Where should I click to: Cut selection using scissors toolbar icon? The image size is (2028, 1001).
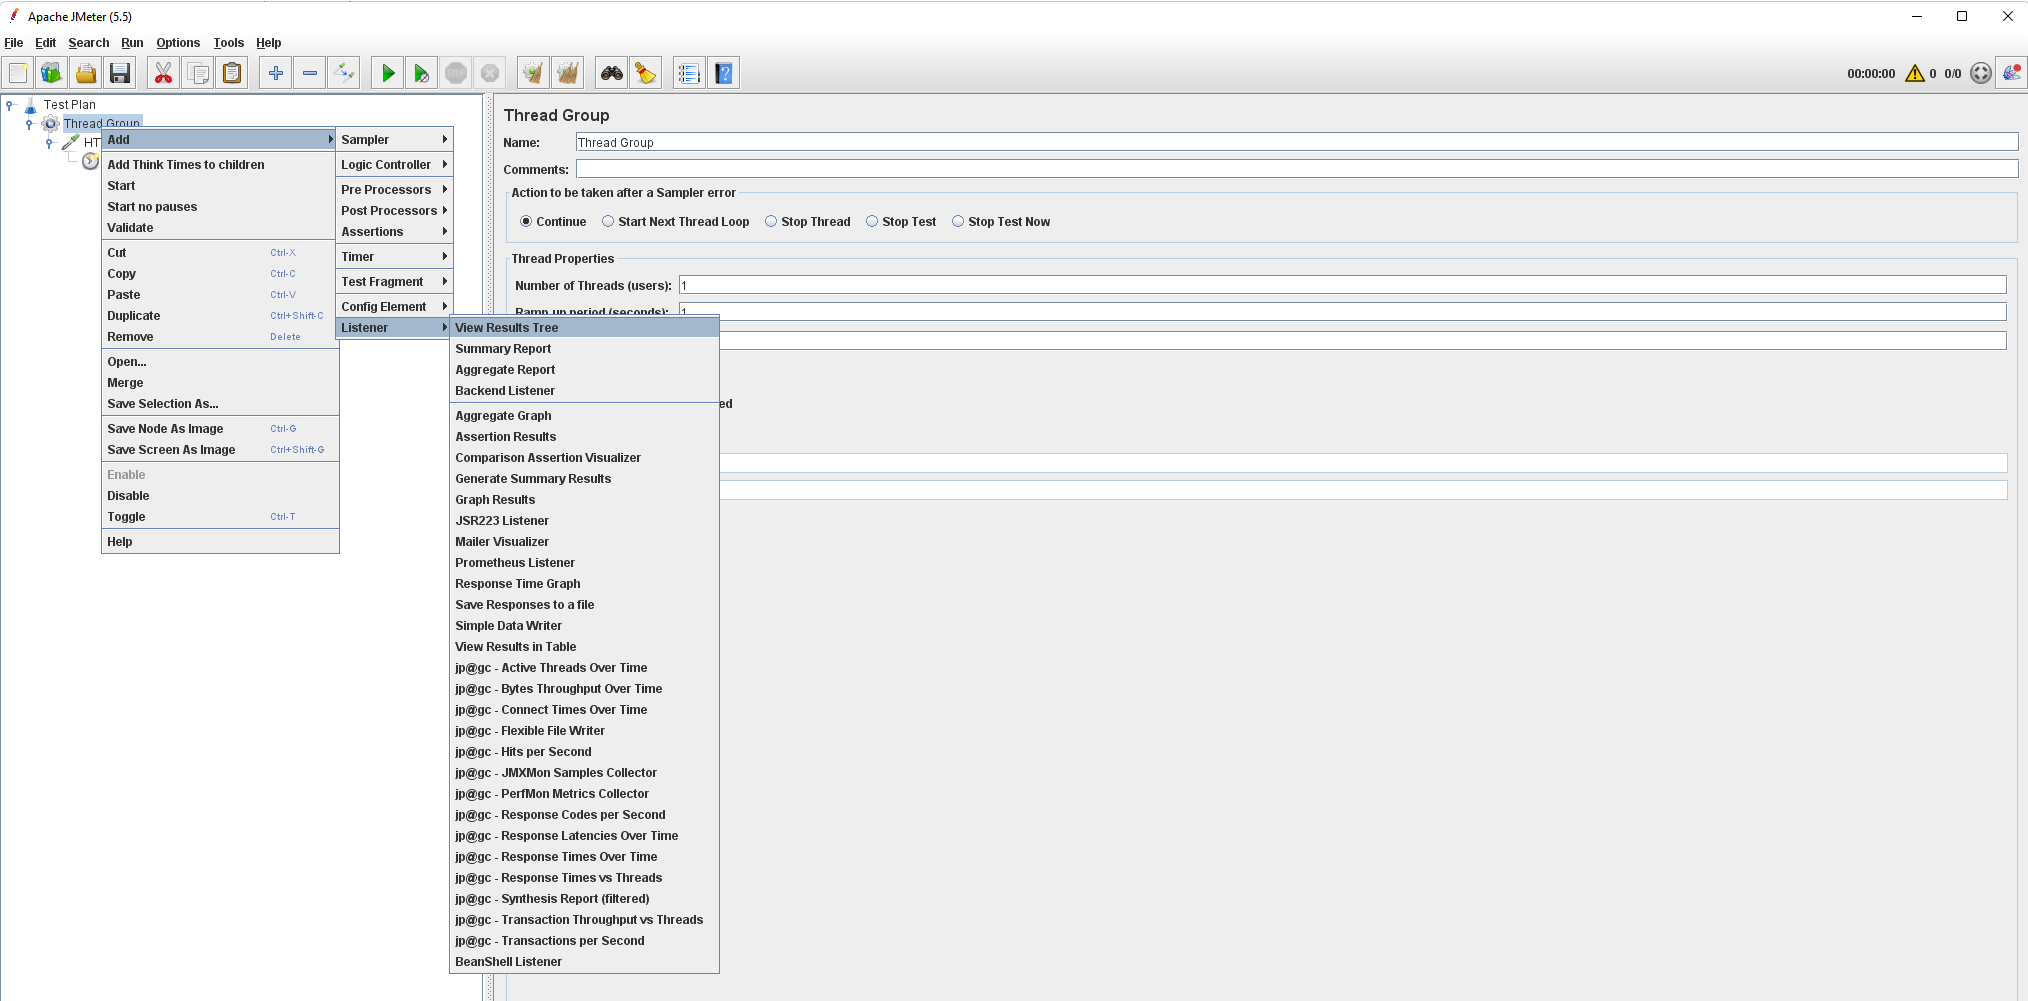tap(163, 72)
